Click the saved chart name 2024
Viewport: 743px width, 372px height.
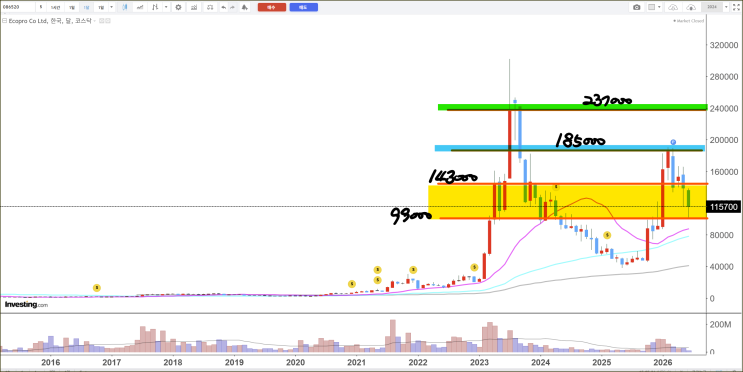[712, 7]
